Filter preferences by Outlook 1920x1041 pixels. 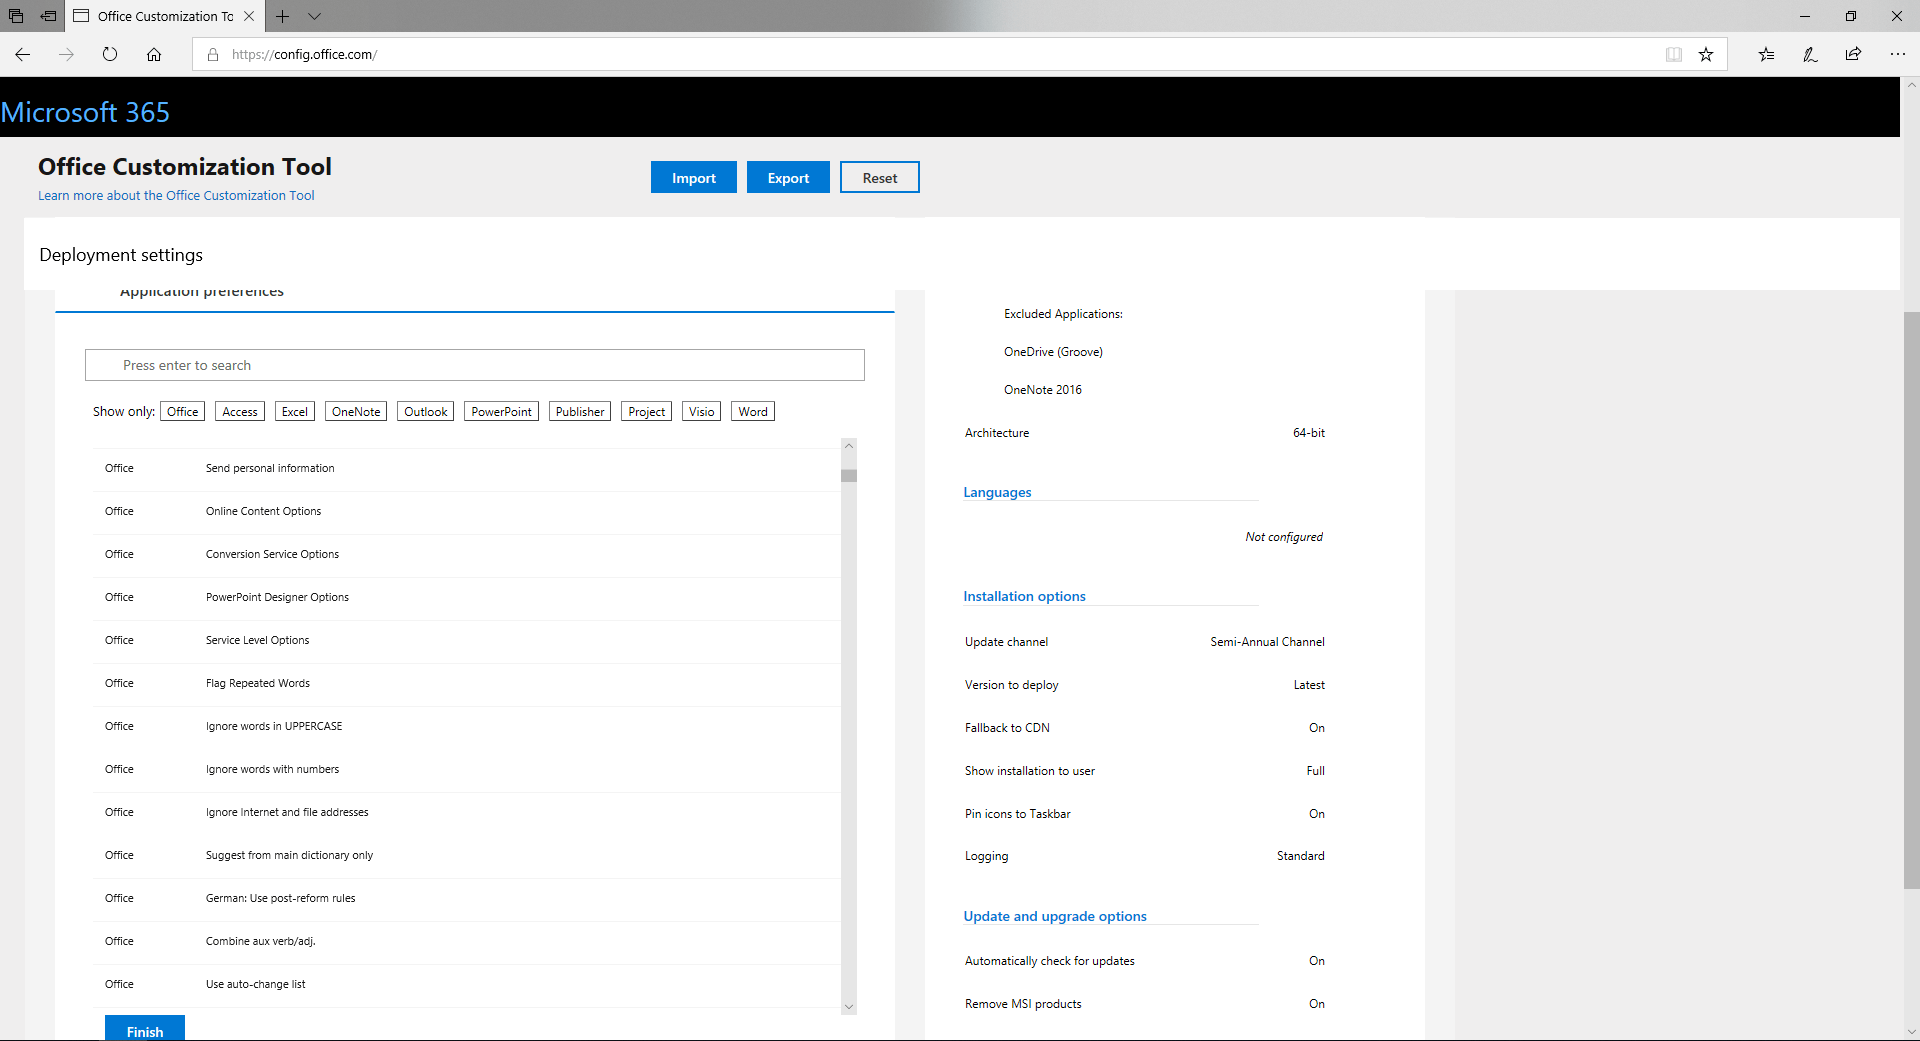(426, 411)
